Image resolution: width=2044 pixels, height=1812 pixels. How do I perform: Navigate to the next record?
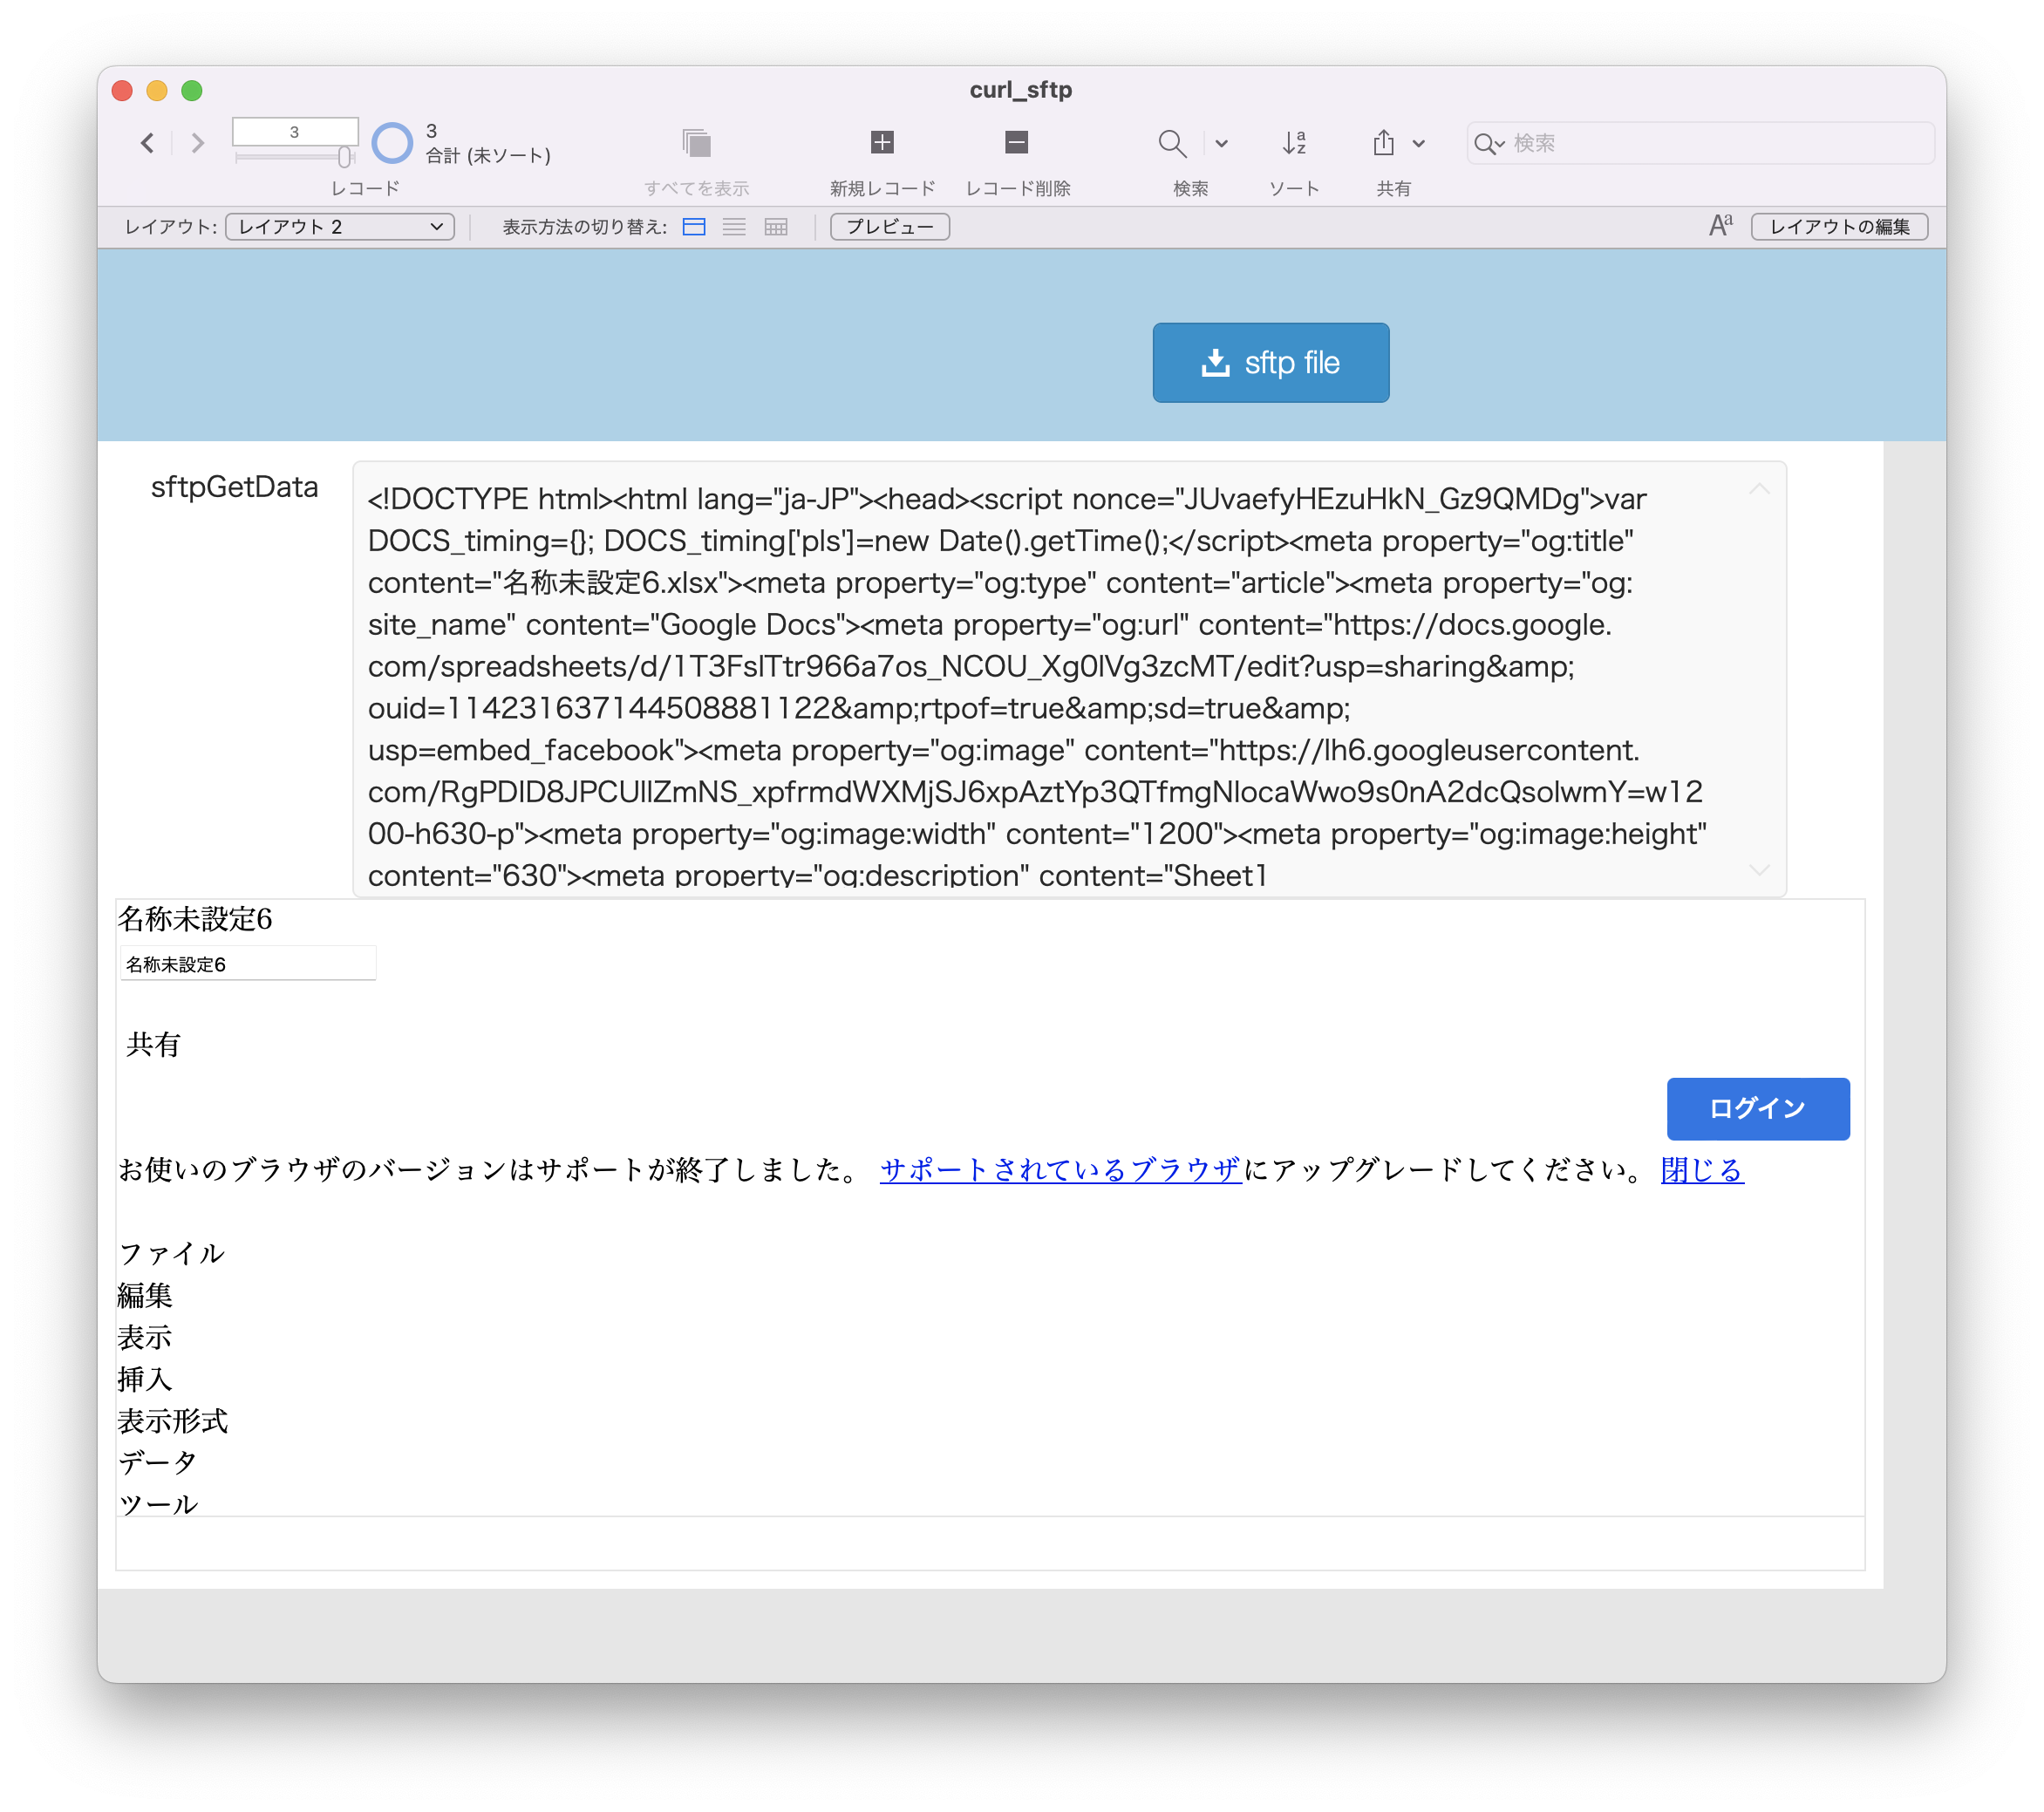(x=196, y=143)
